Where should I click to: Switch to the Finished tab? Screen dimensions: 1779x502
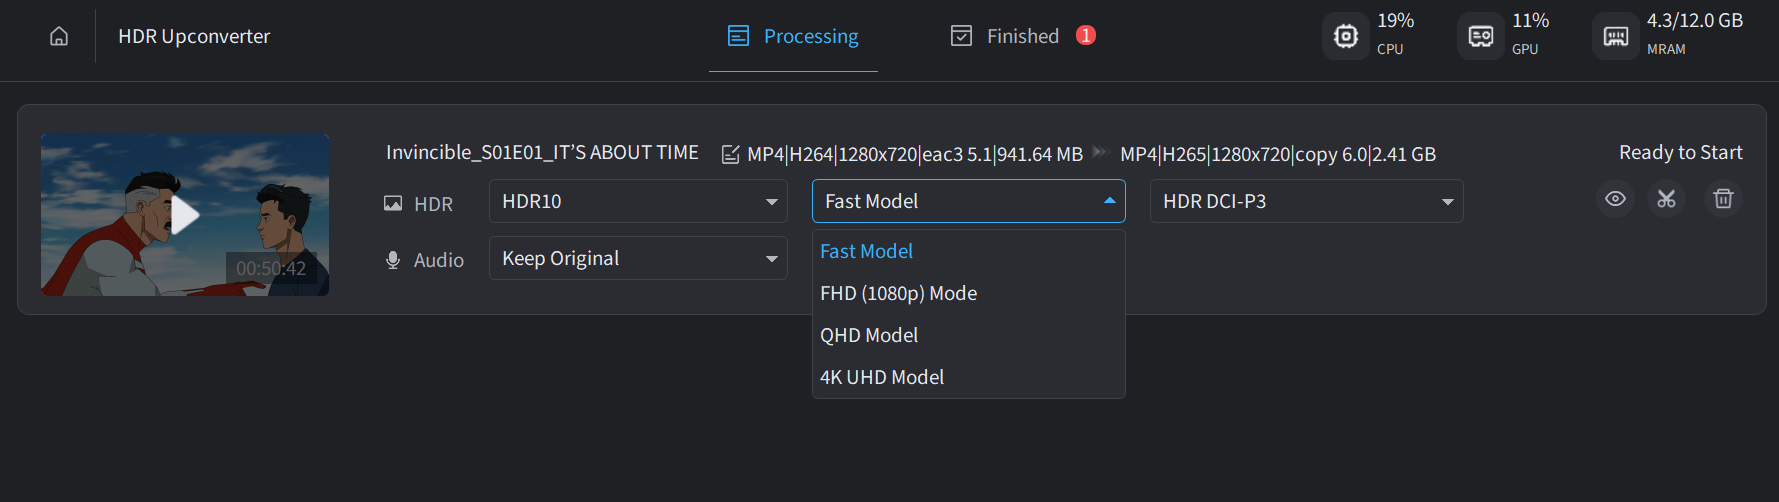click(1022, 36)
